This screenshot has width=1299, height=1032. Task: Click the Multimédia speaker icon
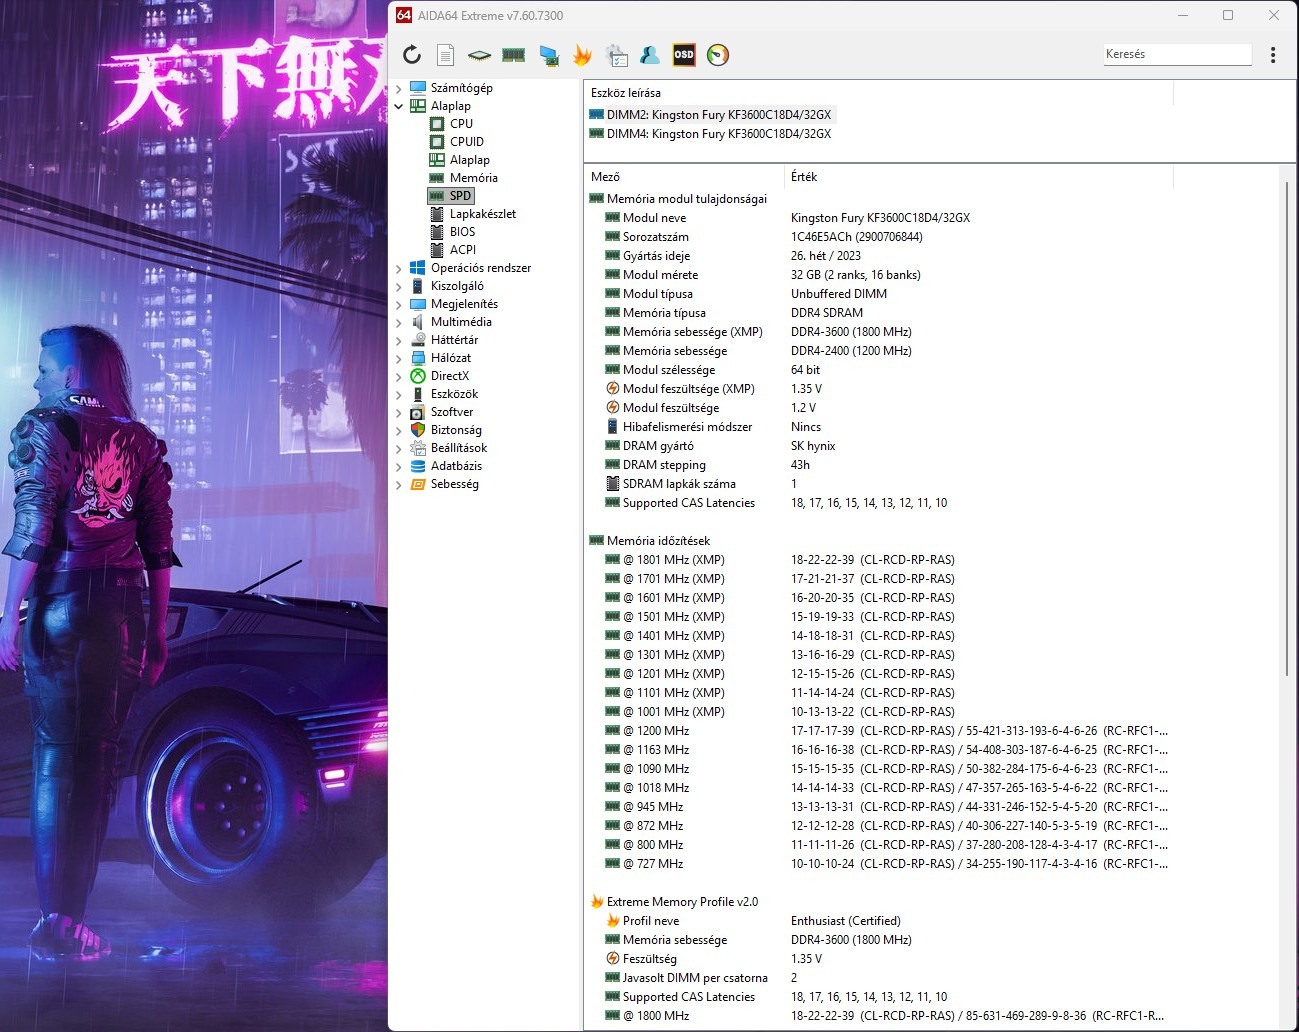click(418, 322)
